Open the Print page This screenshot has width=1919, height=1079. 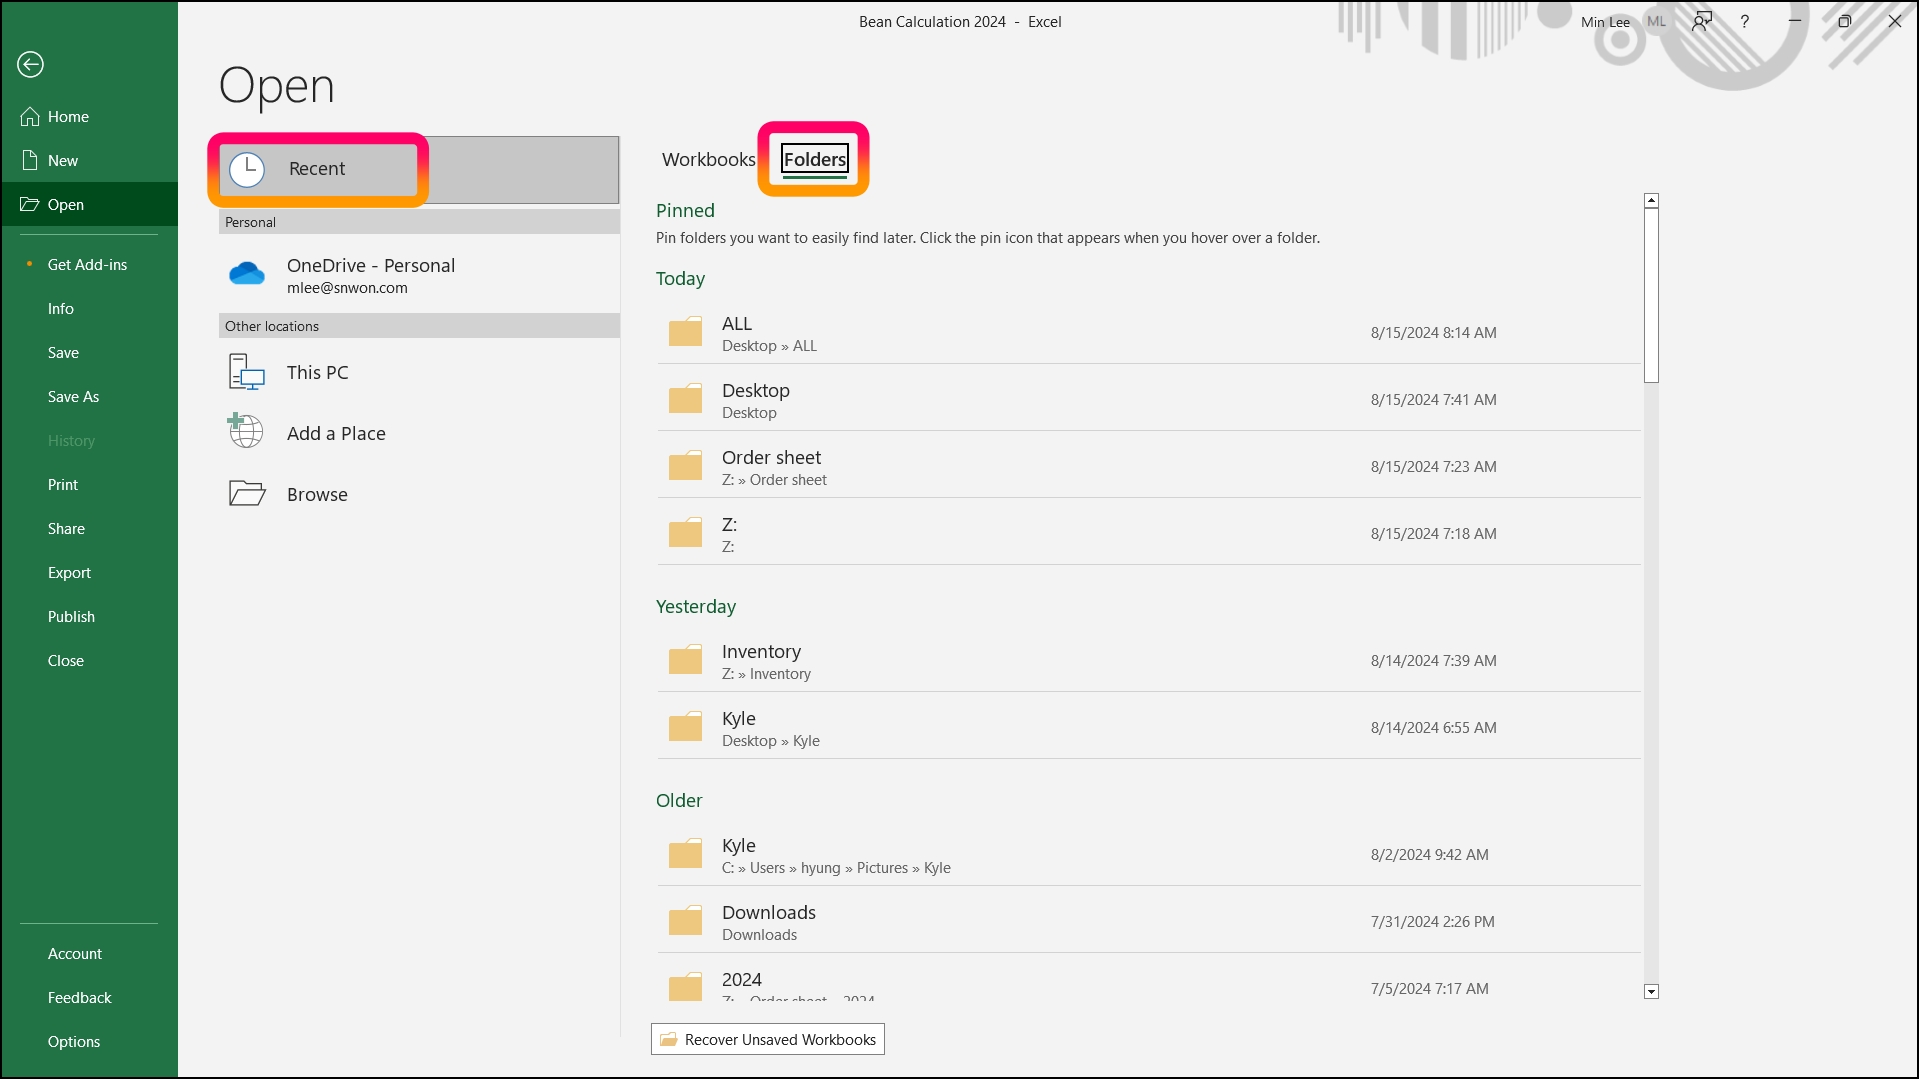coord(90,485)
